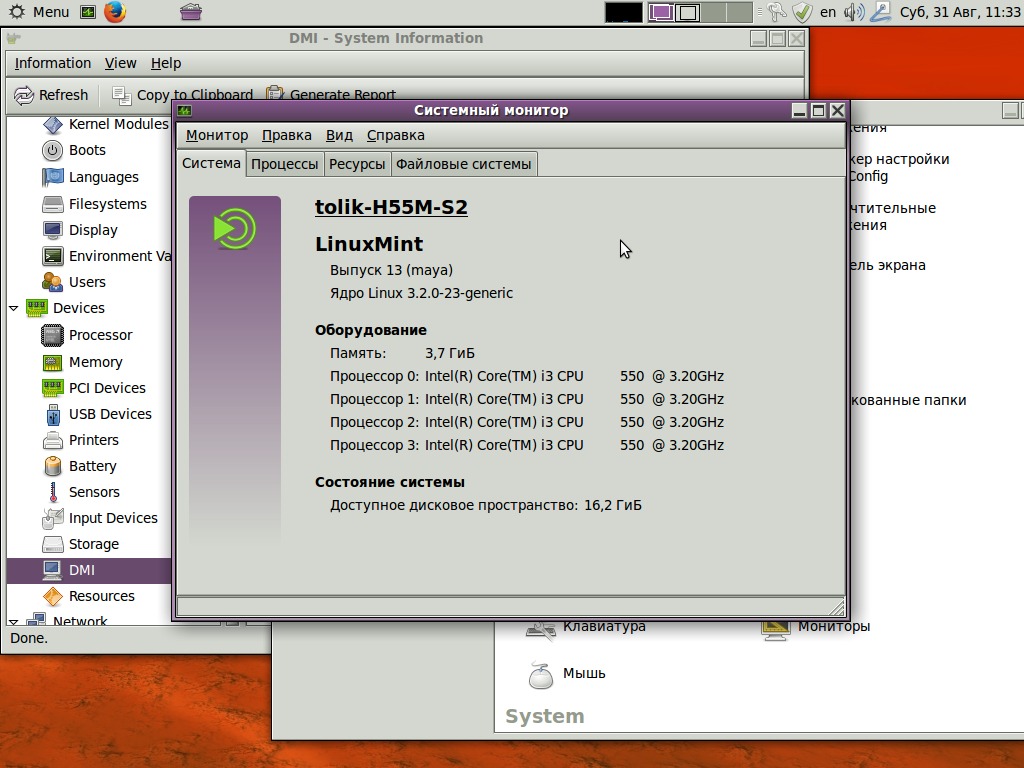
Task: Open the Environment Variables terminal icon
Action: [52, 256]
